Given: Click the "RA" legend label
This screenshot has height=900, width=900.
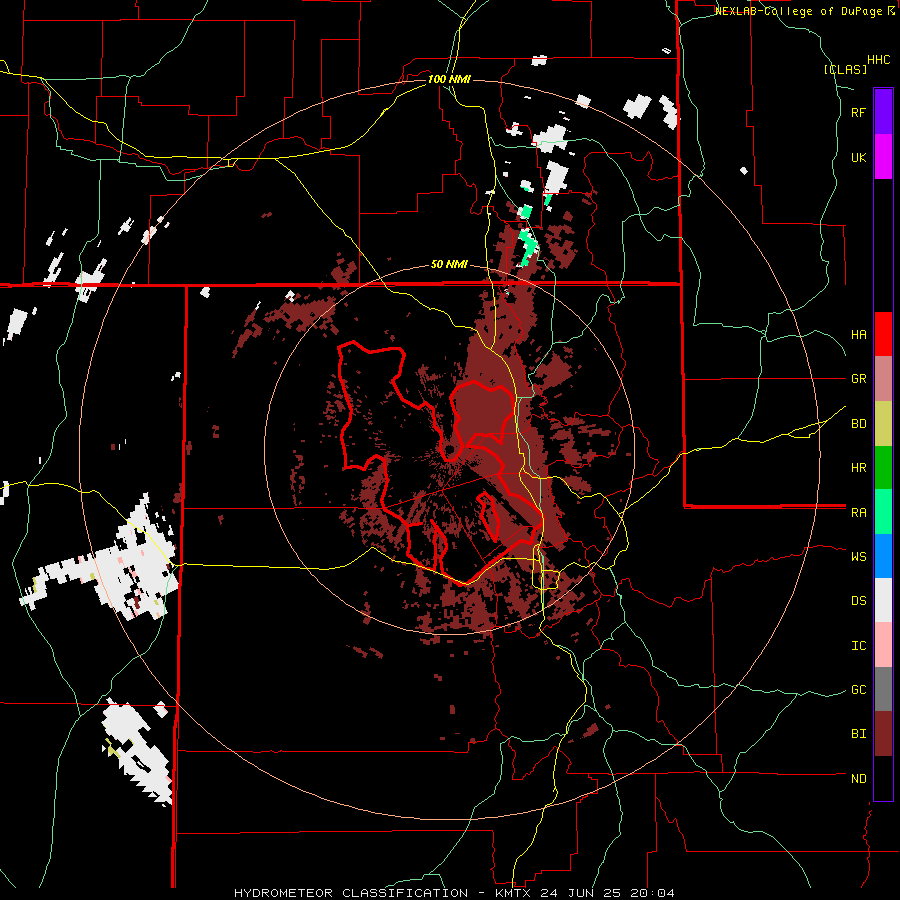Looking at the screenshot, I should [858, 513].
